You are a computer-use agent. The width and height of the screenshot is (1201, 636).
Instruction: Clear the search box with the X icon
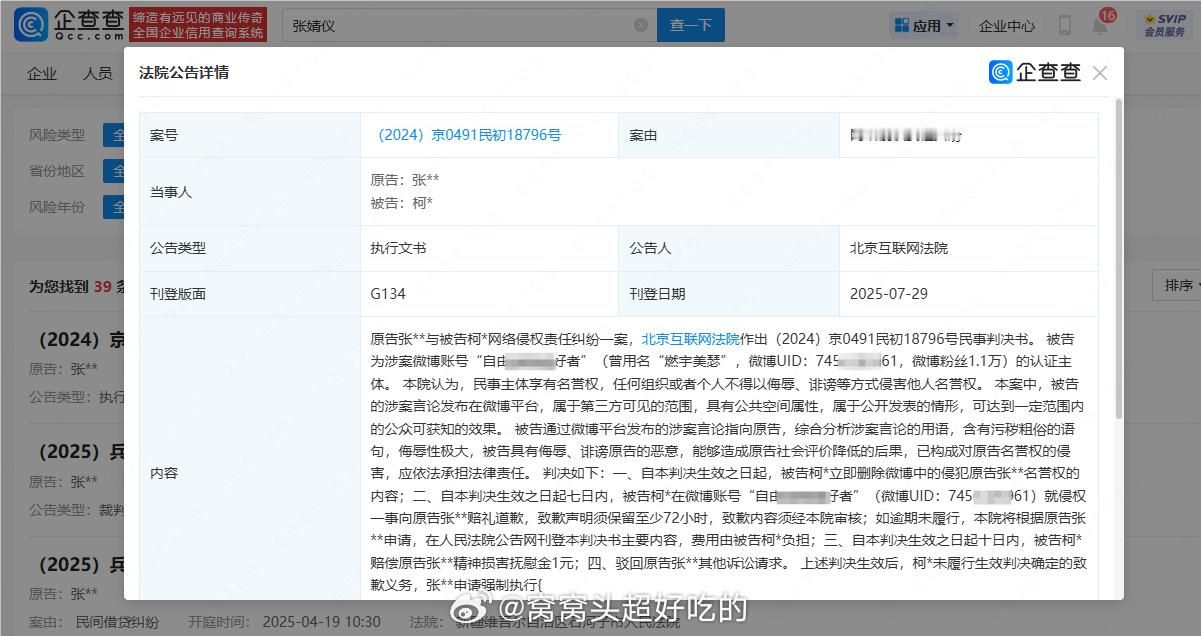click(x=640, y=26)
